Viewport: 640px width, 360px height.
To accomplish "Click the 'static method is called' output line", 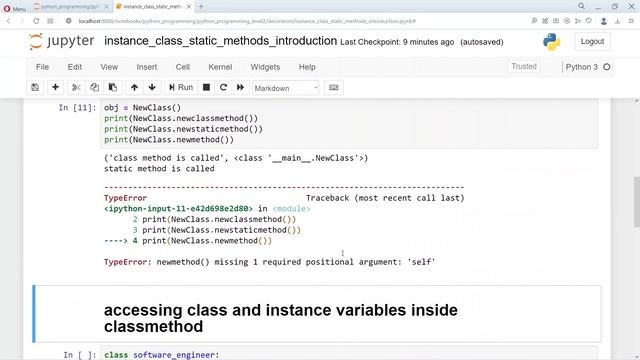I will (159, 169).
